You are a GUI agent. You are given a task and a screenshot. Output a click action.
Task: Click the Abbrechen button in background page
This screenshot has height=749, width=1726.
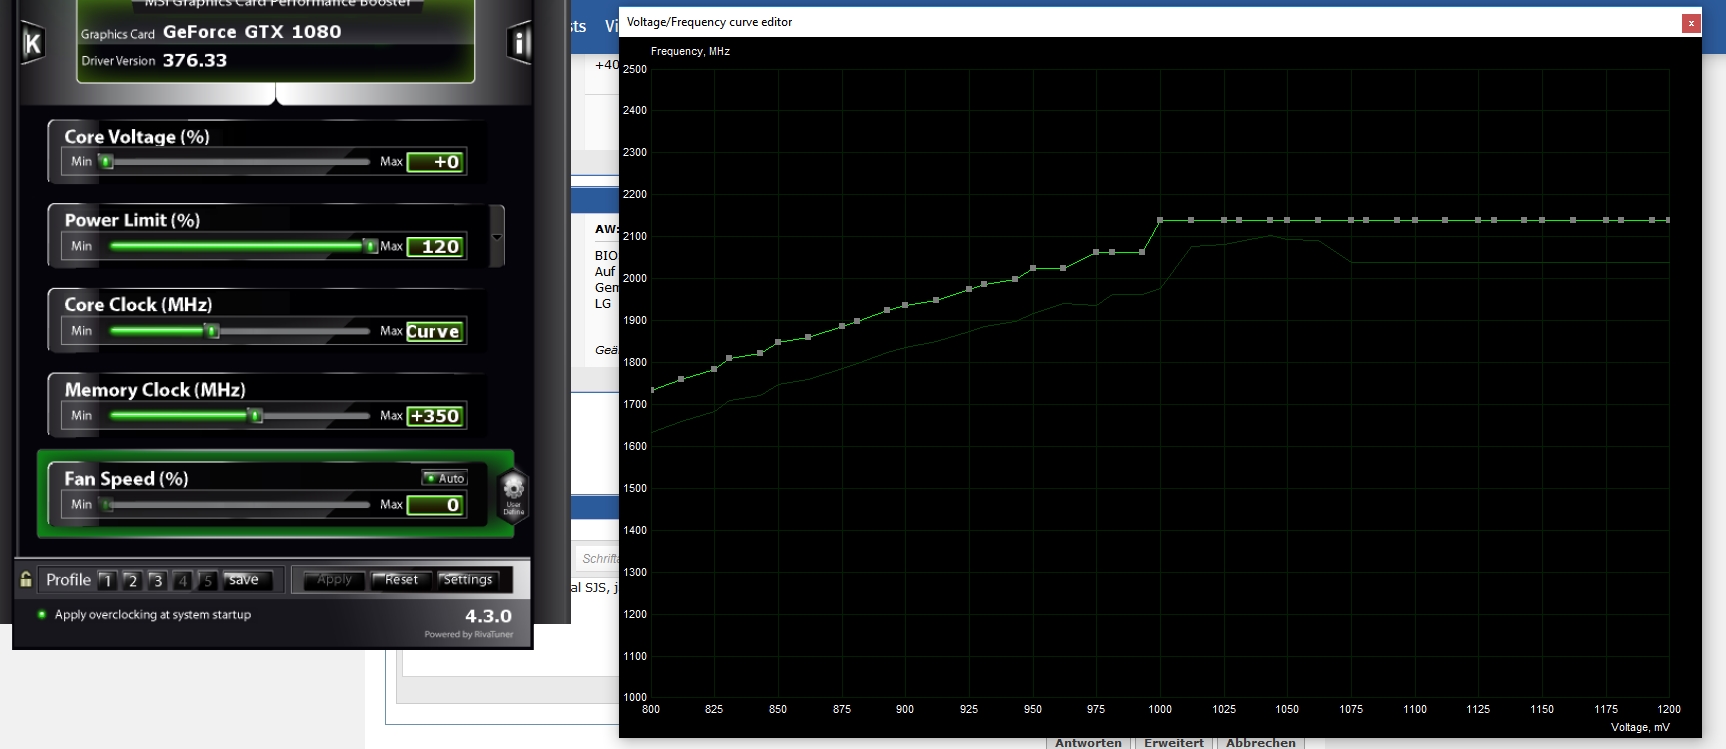click(1260, 742)
